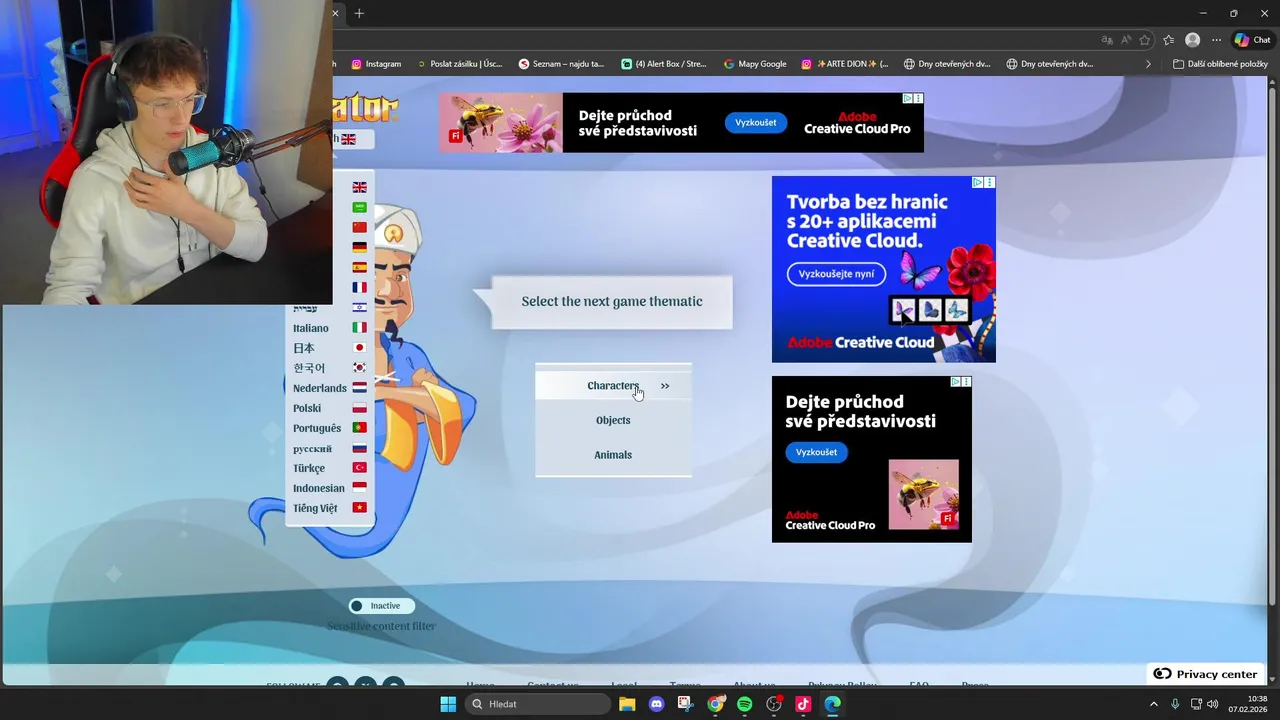This screenshot has width=1280, height=720.
Task: Click the Hledat taskbar search box
Action: 538,704
